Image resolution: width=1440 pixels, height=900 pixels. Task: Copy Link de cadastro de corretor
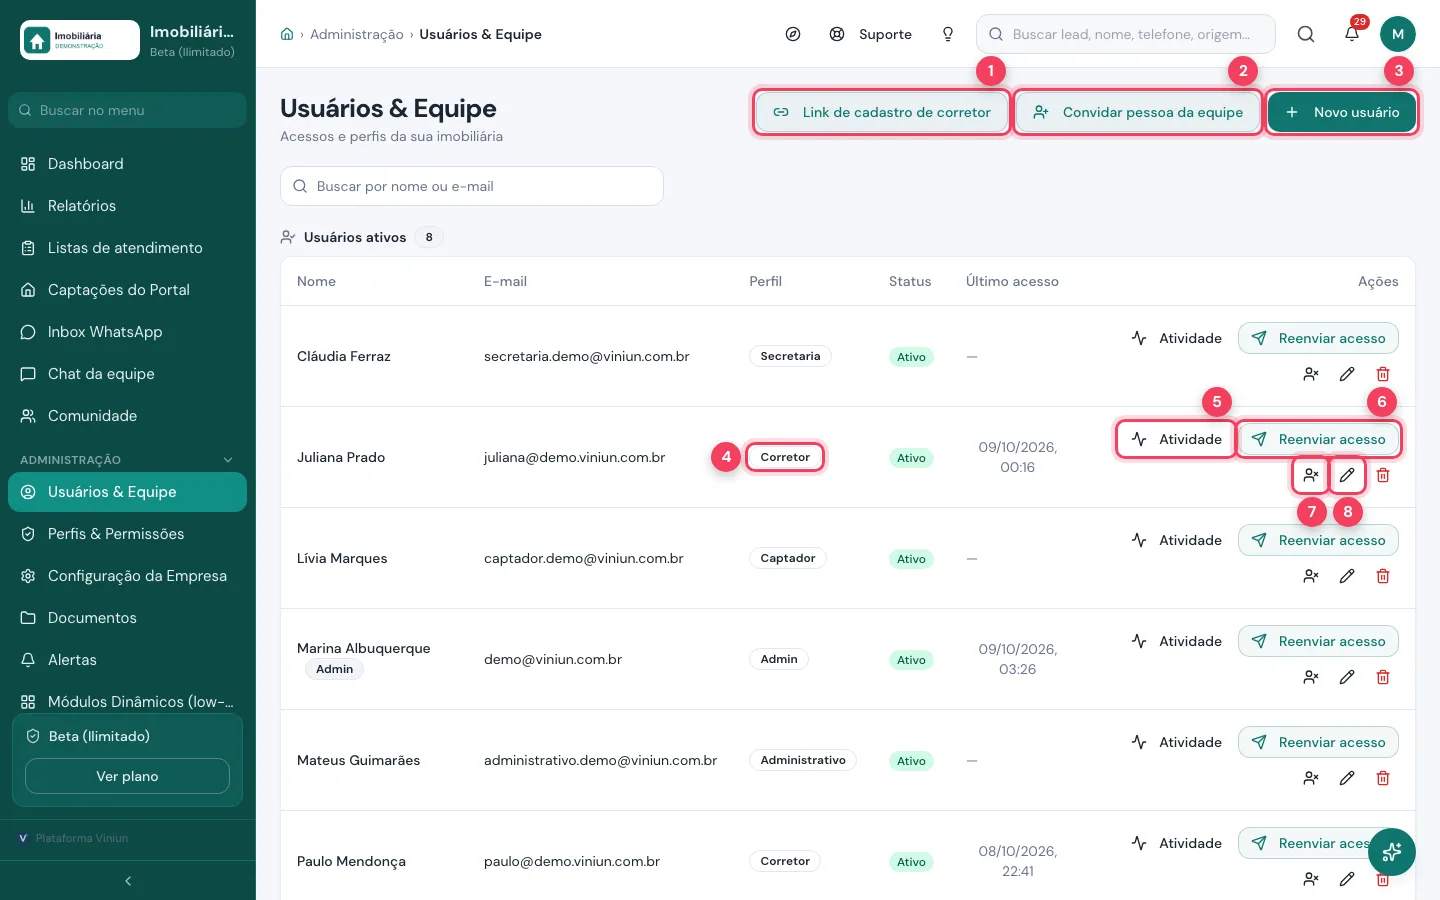tap(881, 112)
